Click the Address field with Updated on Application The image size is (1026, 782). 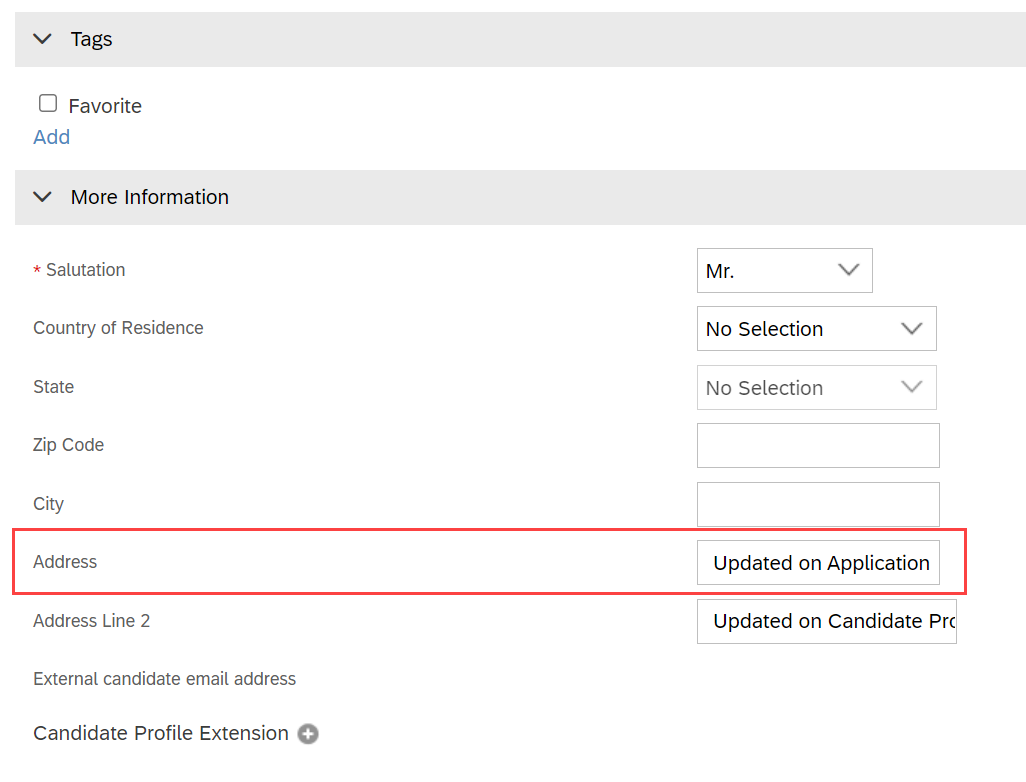point(818,563)
